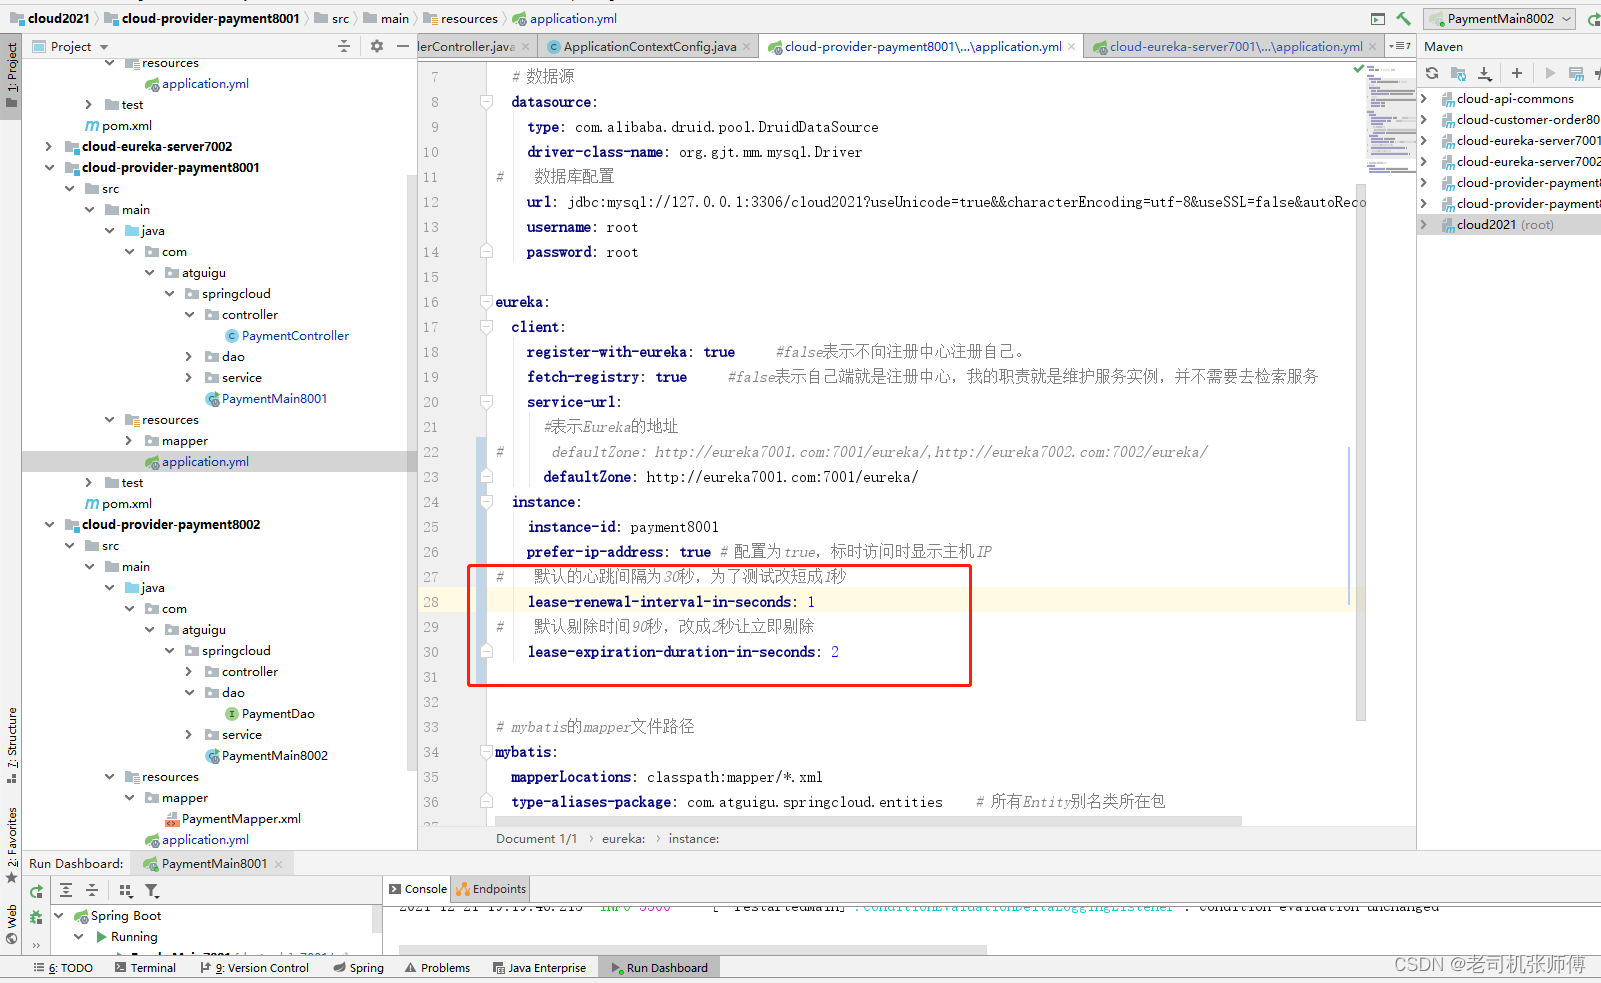Click the editor horizontal scrollbar
The height and width of the screenshot is (983, 1601).
(867, 821)
